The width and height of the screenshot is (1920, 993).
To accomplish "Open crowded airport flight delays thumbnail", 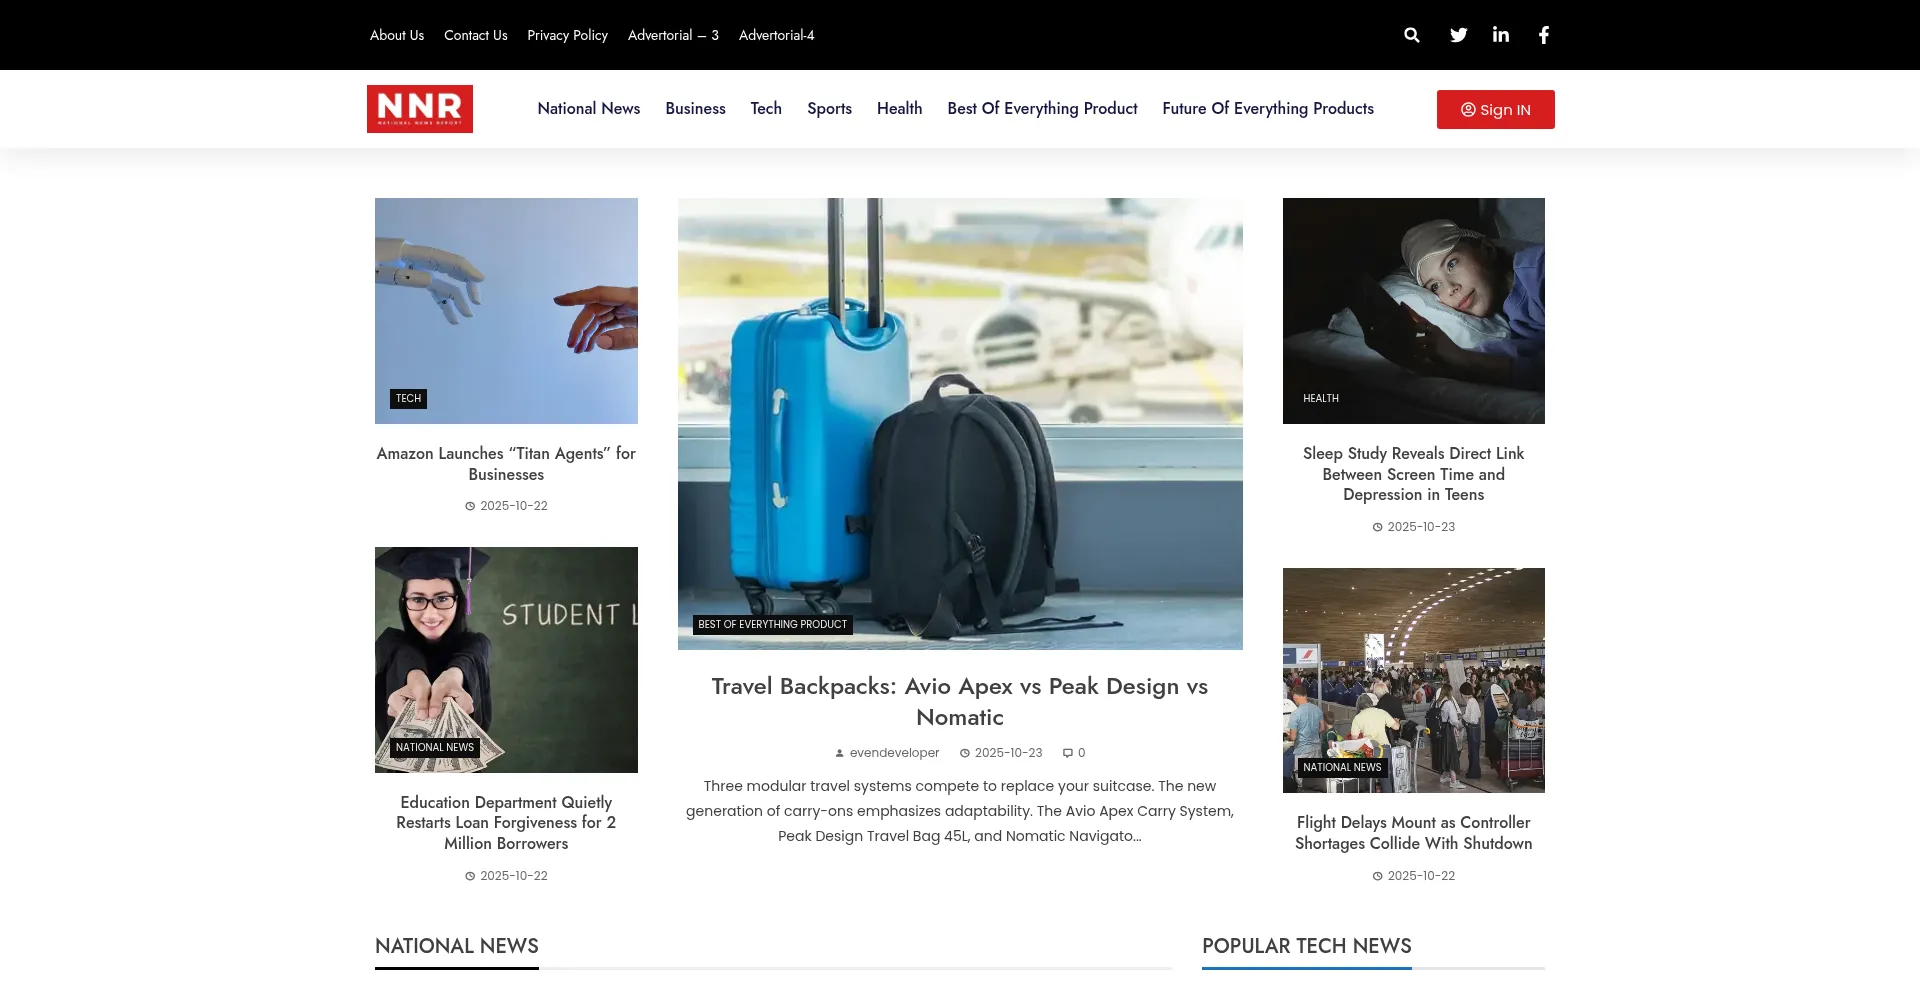I will (1414, 681).
